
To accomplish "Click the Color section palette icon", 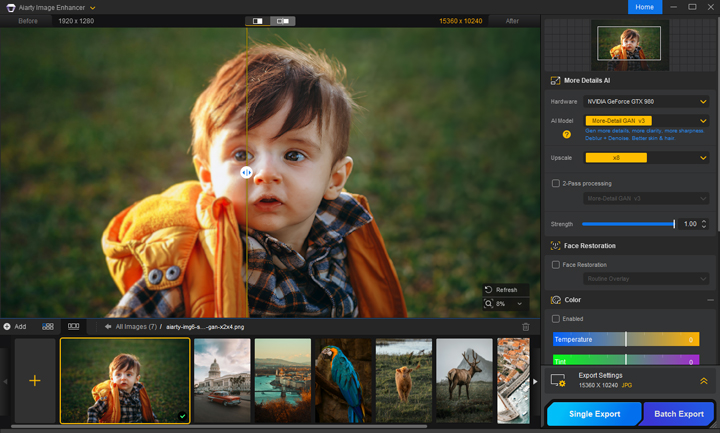I will 556,300.
